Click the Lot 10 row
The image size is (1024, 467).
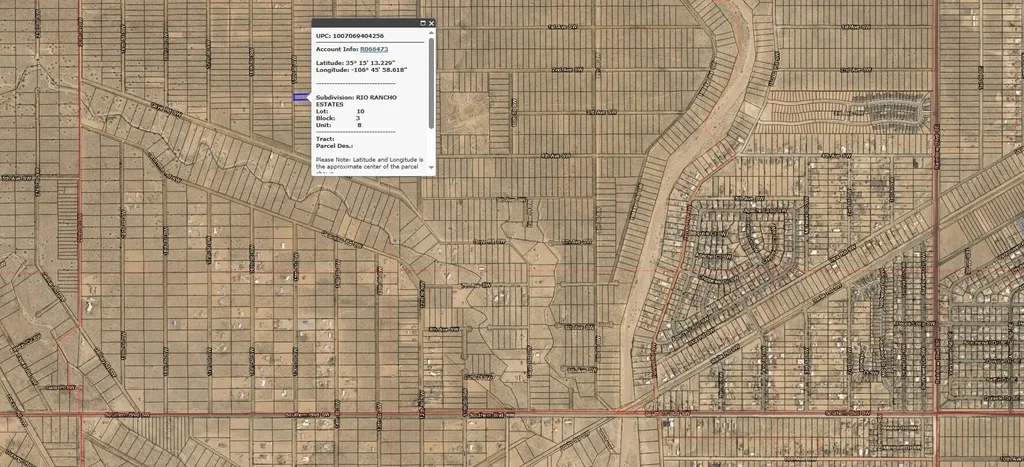(340, 111)
